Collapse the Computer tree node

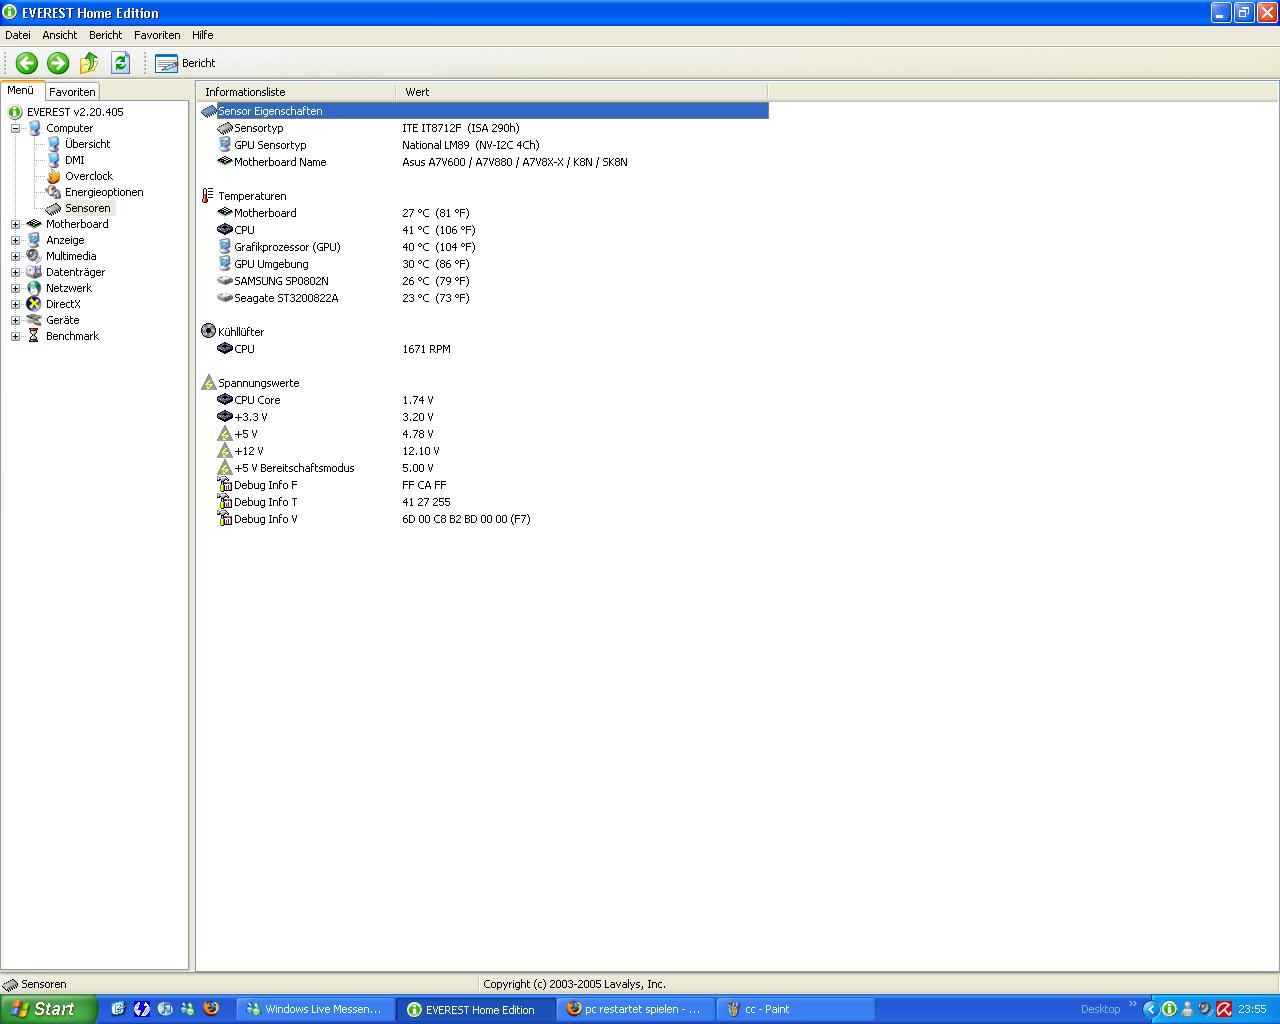click(15, 128)
